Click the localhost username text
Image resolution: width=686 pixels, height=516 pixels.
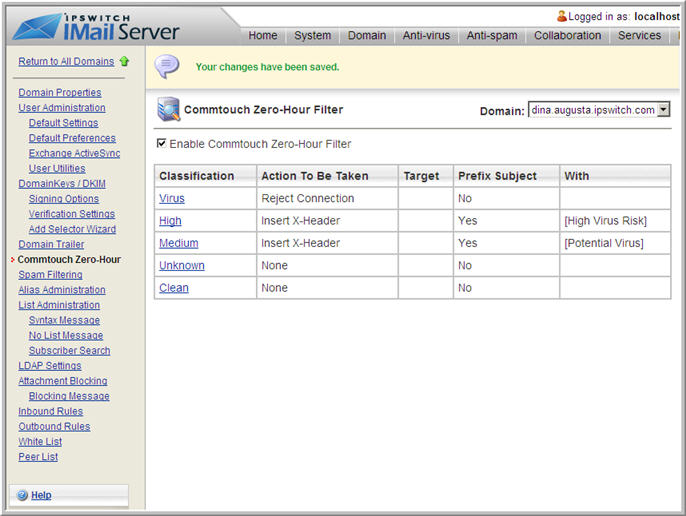pos(657,16)
